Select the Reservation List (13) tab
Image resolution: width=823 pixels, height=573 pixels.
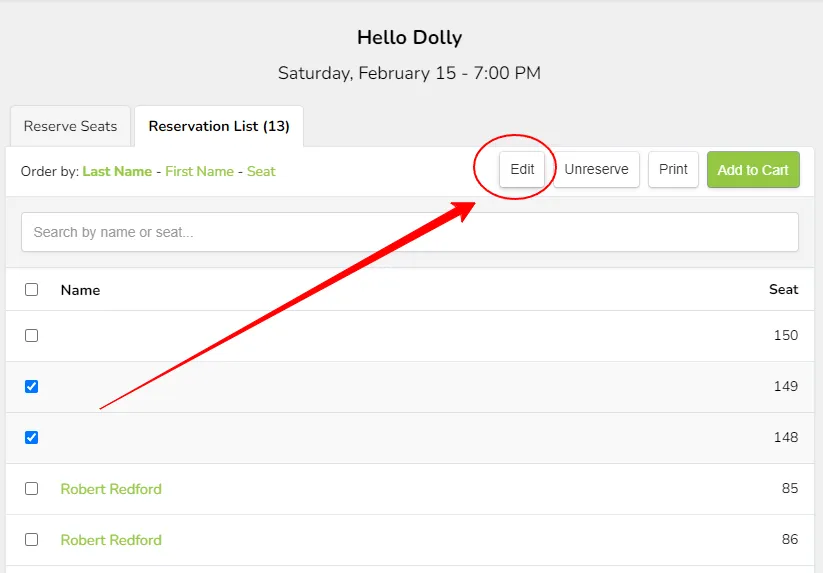(219, 126)
